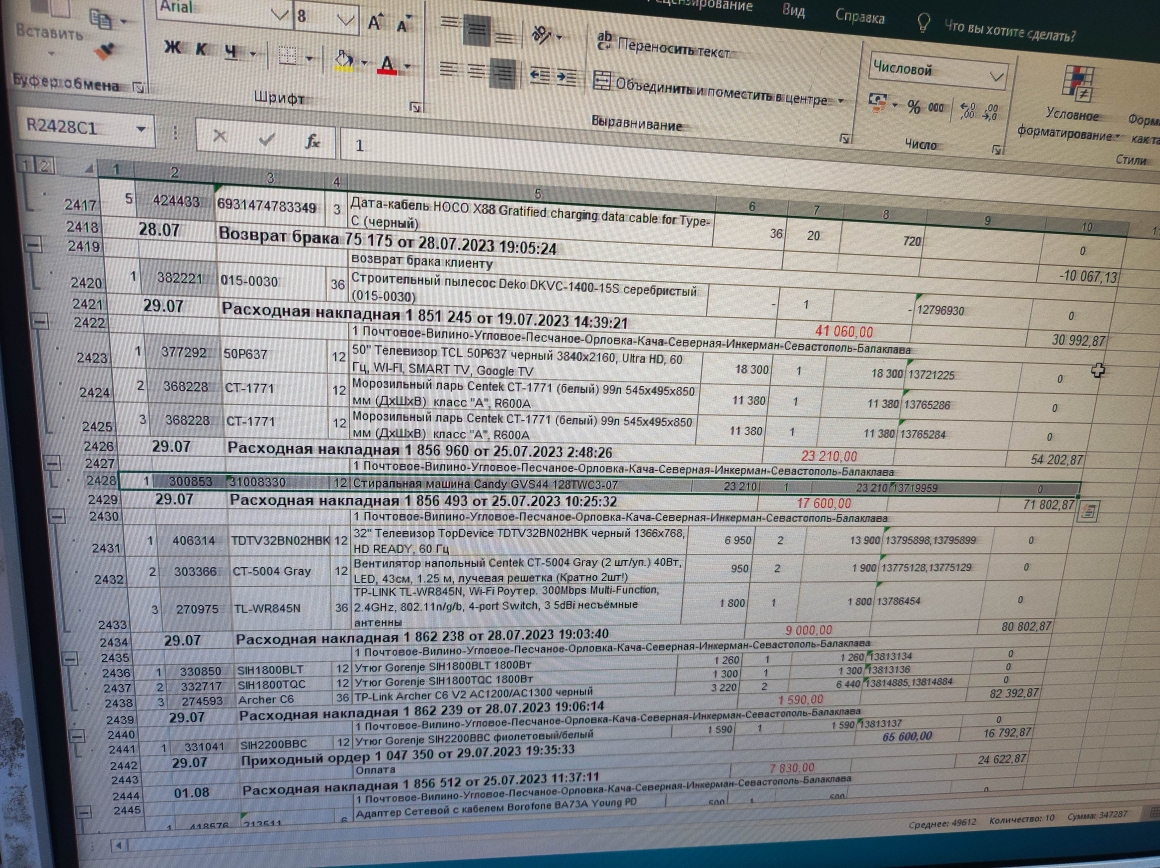Show outline level 1 only

tap(26, 164)
